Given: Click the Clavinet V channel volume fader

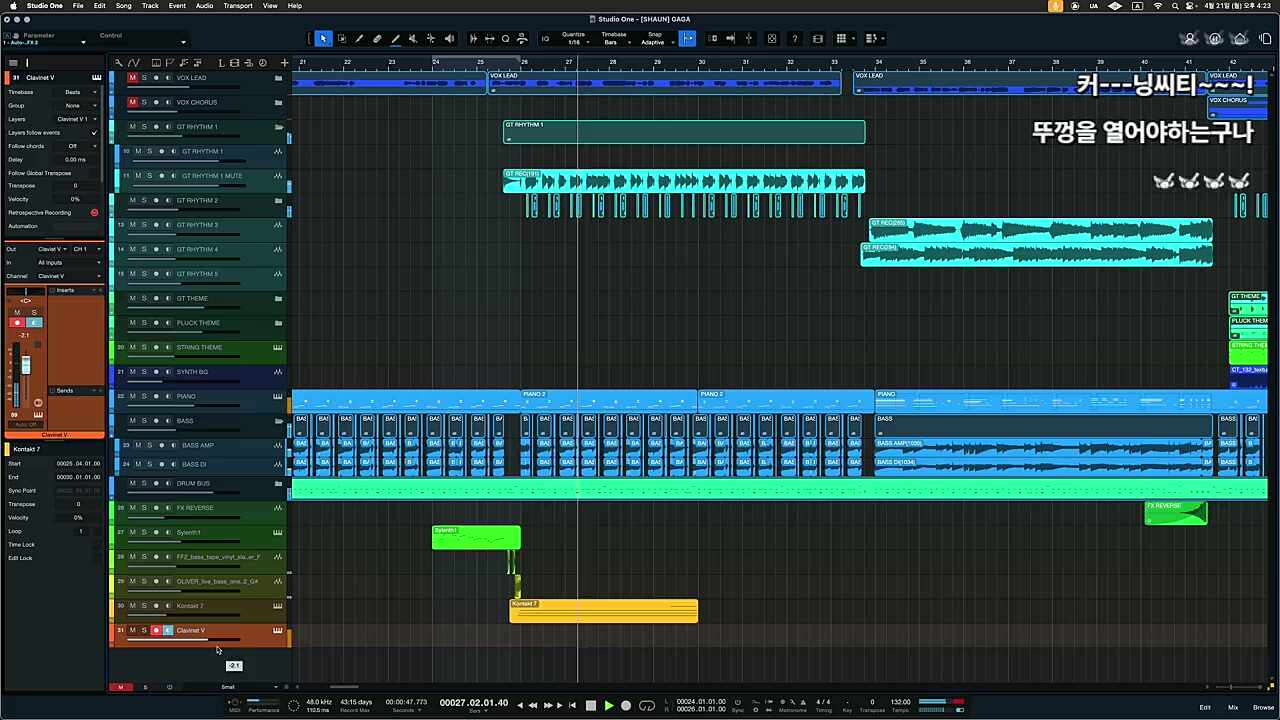Looking at the screenshot, I should 26,367.
